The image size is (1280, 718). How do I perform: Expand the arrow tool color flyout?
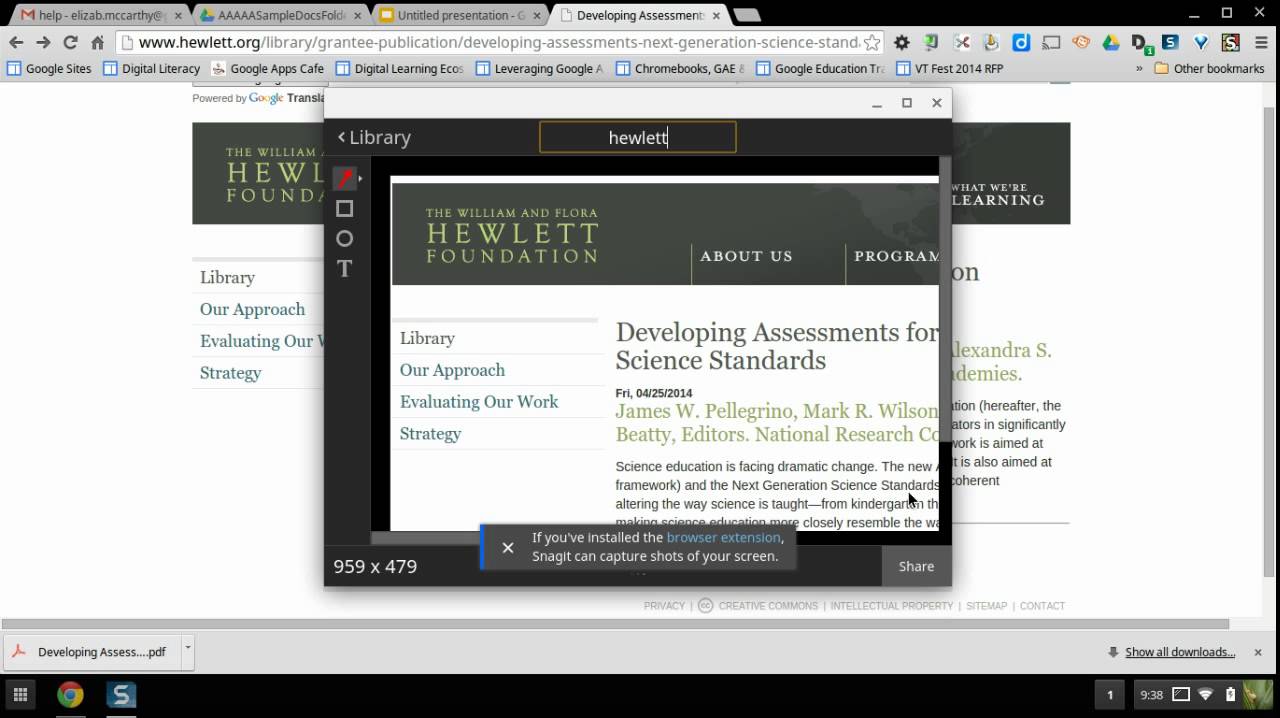click(x=360, y=179)
